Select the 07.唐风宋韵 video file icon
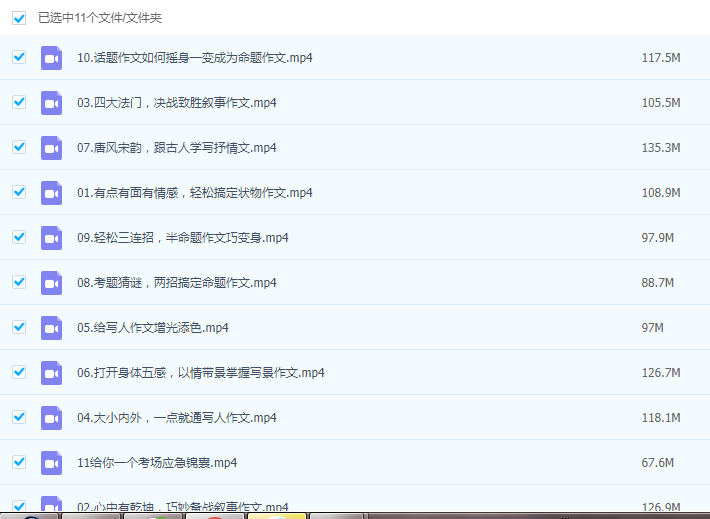 coord(51,148)
